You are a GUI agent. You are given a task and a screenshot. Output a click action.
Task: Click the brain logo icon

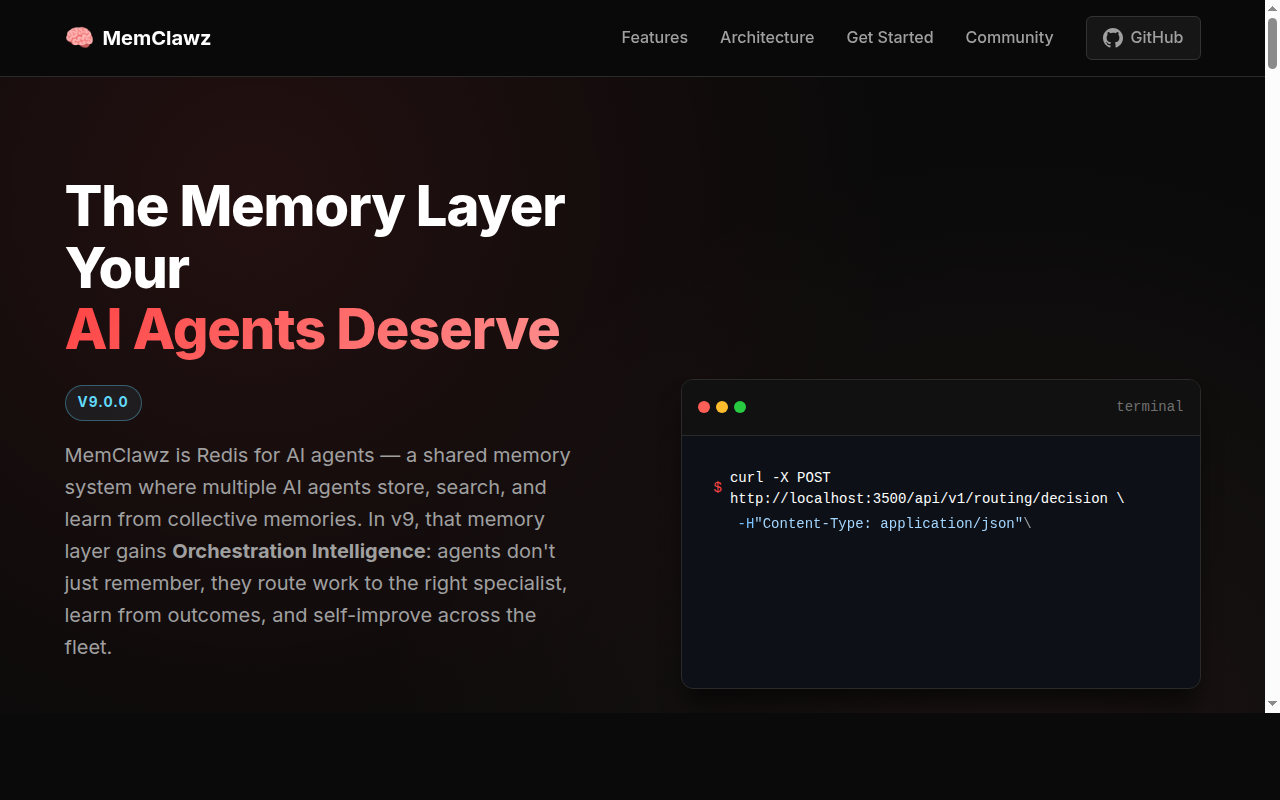79,38
